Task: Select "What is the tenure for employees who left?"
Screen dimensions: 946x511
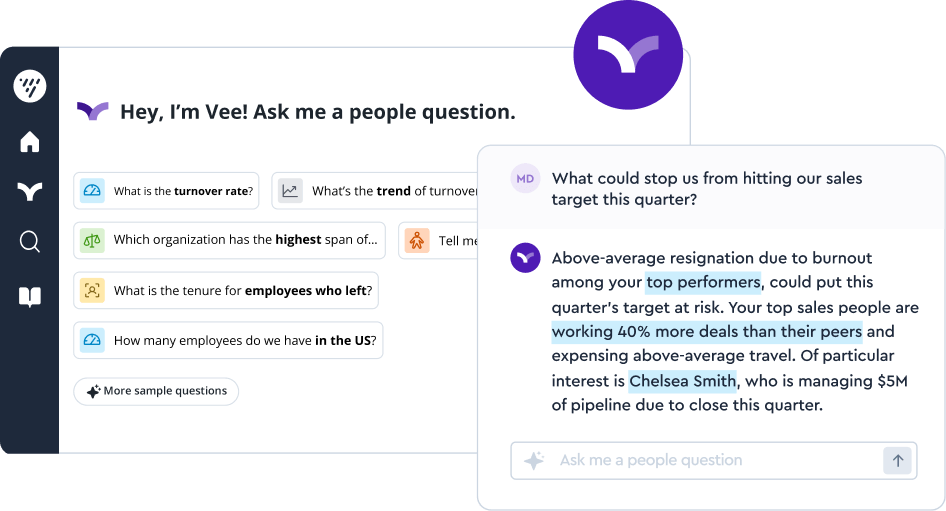Action: point(226,291)
